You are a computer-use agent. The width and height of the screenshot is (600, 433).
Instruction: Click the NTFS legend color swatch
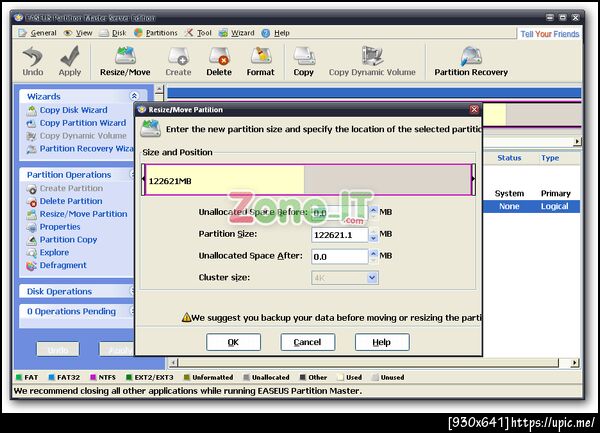(x=93, y=378)
